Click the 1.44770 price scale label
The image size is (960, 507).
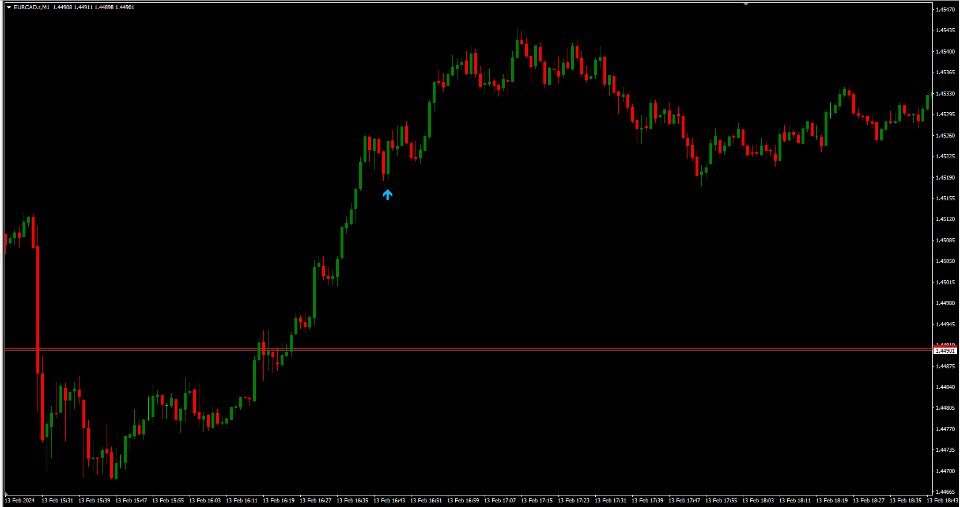945,429
